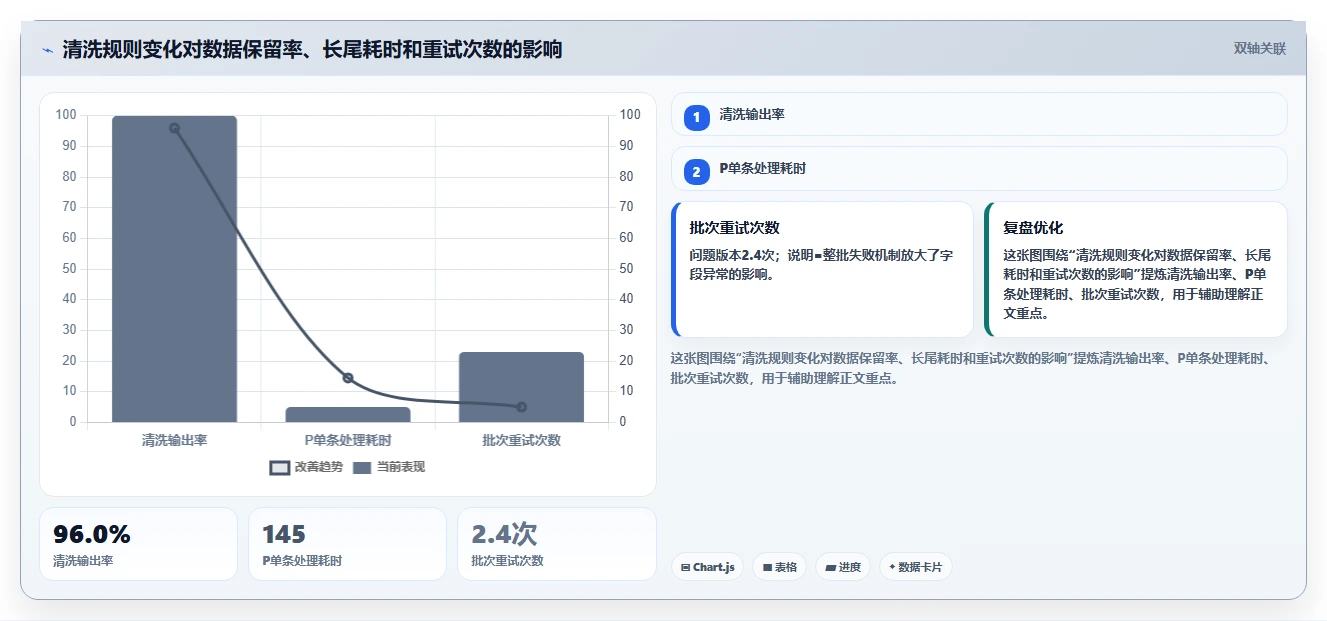Click the 批次重试次数 label under 2.4次
The height and width of the screenshot is (621, 1327).
[x=507, y=561]
